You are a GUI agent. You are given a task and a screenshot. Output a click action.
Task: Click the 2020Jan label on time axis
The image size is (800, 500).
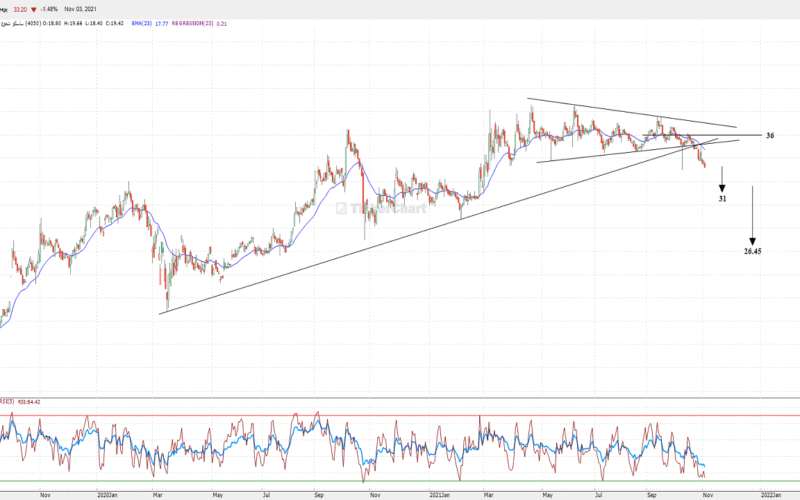coord(111,494)
